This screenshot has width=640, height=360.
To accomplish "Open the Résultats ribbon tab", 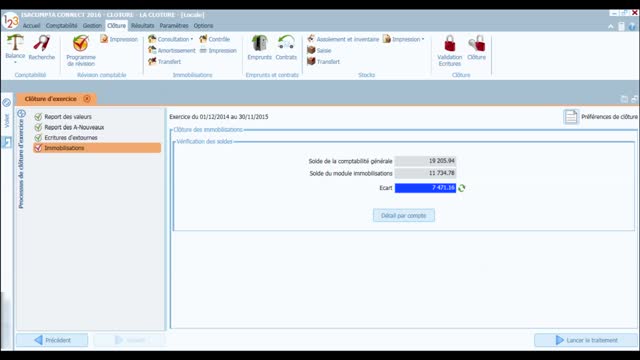I will coord(142,25).
